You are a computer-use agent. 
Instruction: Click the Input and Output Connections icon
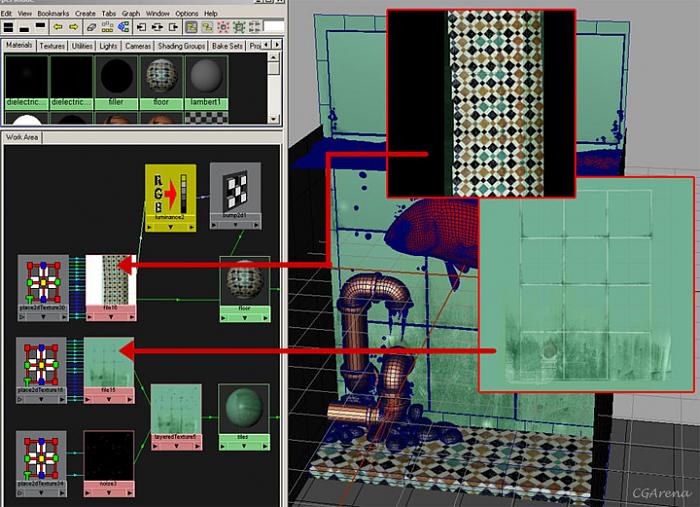click(x=157, y=27)
